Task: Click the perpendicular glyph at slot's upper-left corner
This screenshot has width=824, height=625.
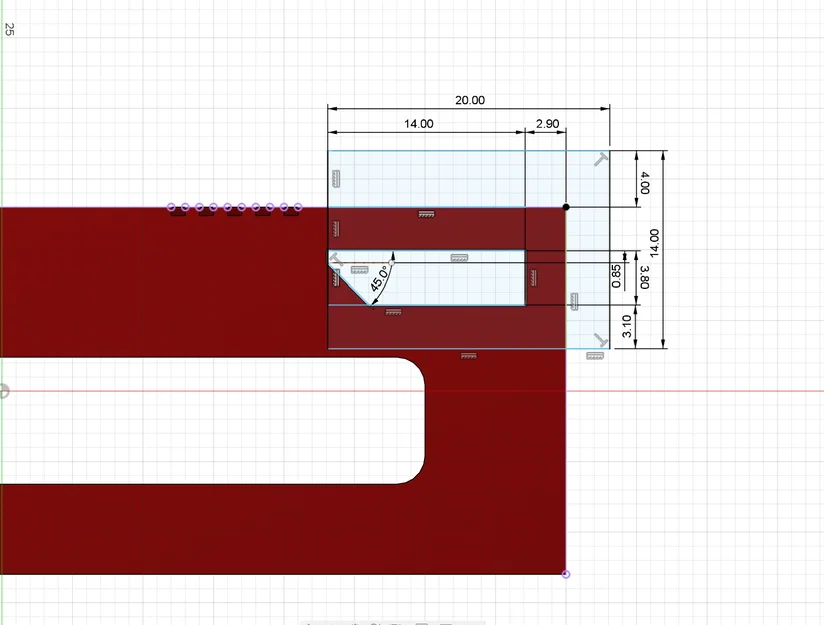Action: pyautogui.click(x=336, y=259)
